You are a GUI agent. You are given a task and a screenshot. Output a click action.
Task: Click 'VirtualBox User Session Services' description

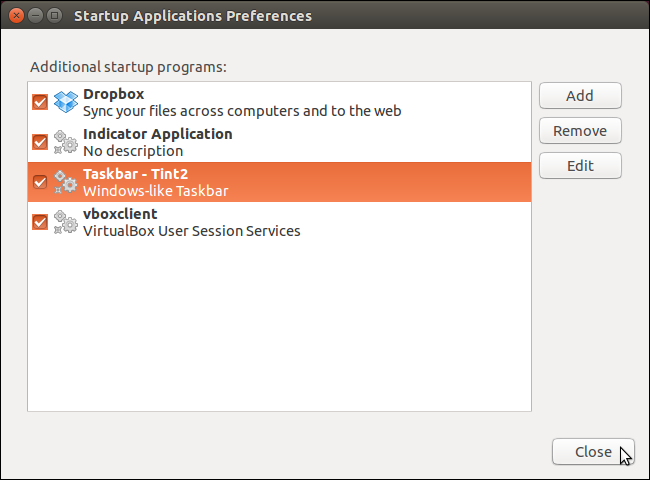coord(192,231)
